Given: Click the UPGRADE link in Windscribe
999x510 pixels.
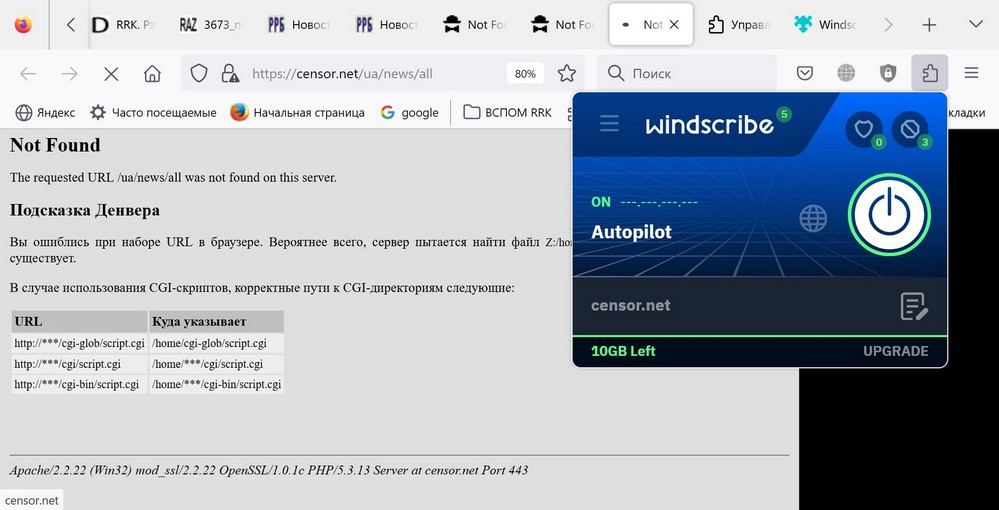Looking at the screenshot, I should pos(895,351).
